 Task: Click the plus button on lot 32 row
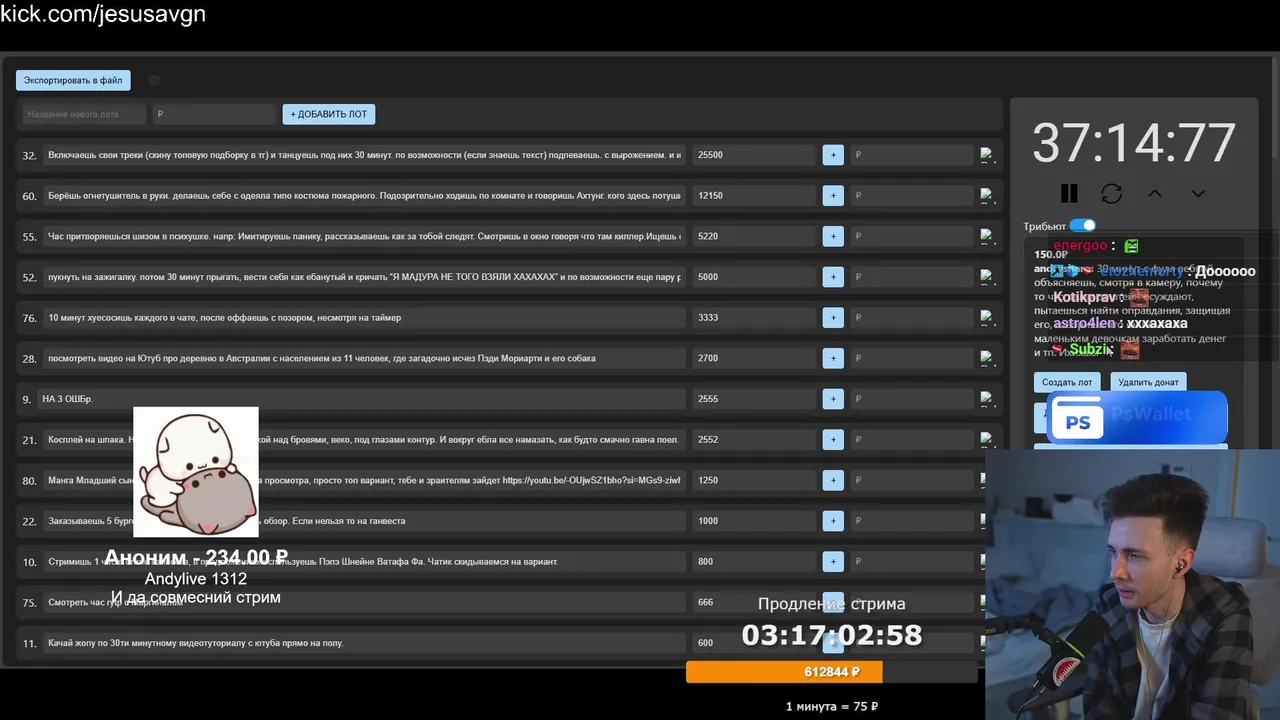833,155
